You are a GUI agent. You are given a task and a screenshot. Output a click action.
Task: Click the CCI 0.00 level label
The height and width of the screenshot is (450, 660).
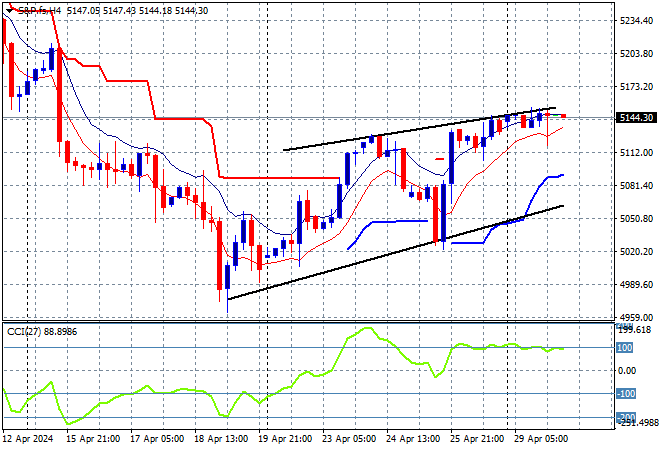tap(626, 370)
